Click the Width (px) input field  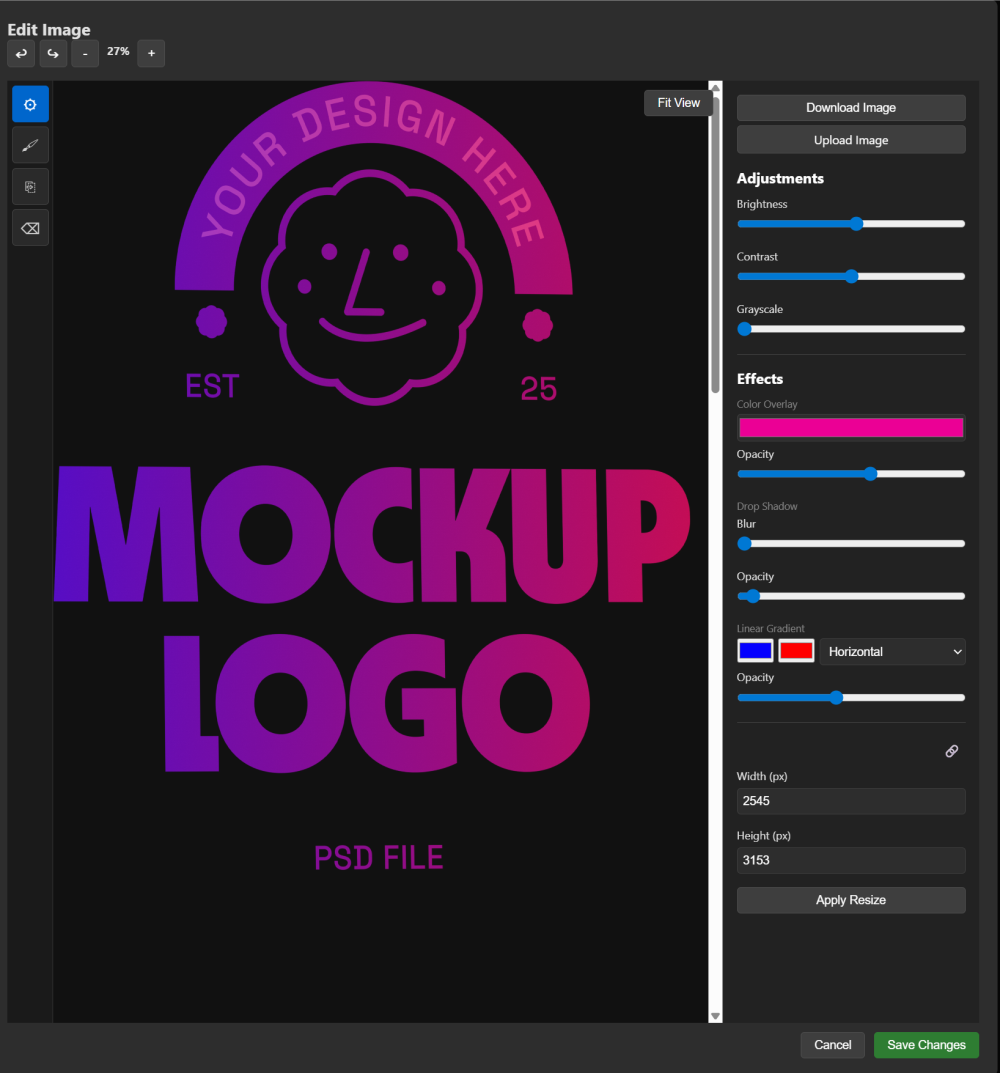pos(851,801)
